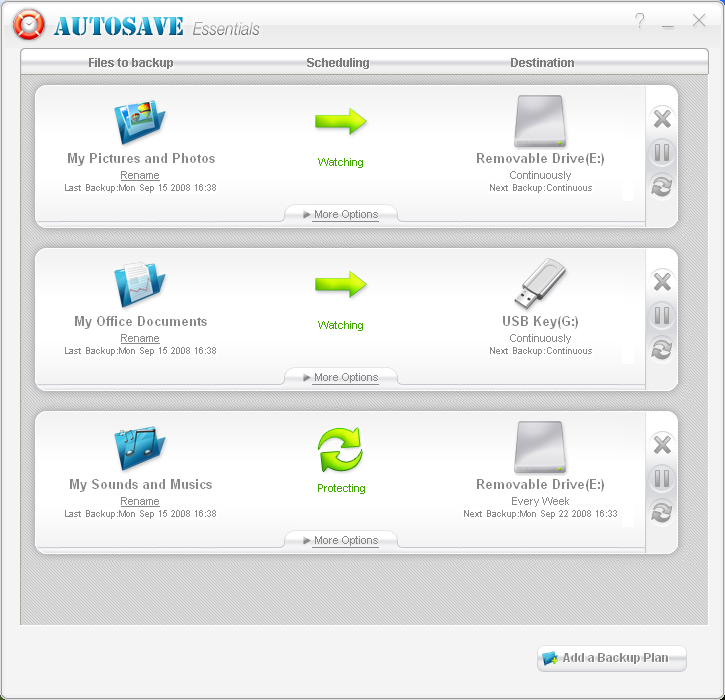The image size is (725, 700).
Task: Click the Removable Drive(E:) icon in first plan
Action: point(540,121)
